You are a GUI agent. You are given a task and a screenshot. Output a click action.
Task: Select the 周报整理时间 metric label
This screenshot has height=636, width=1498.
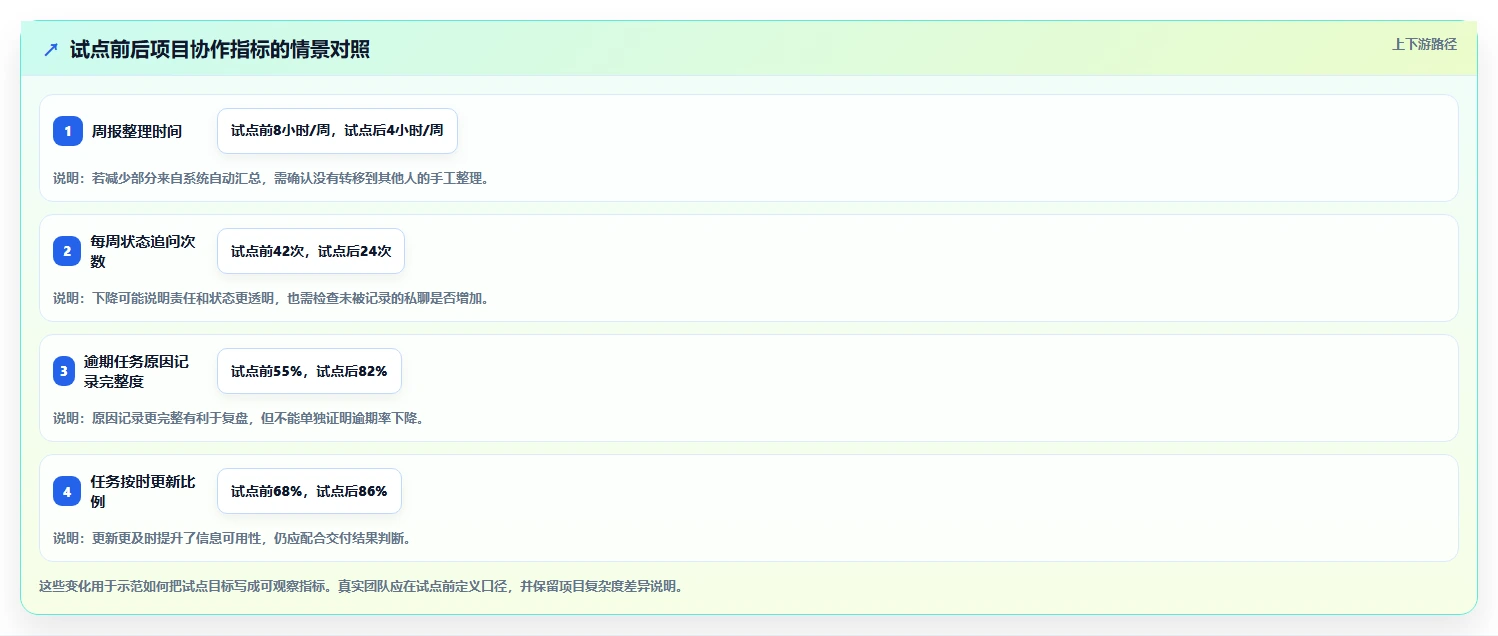tap(137, 131)
